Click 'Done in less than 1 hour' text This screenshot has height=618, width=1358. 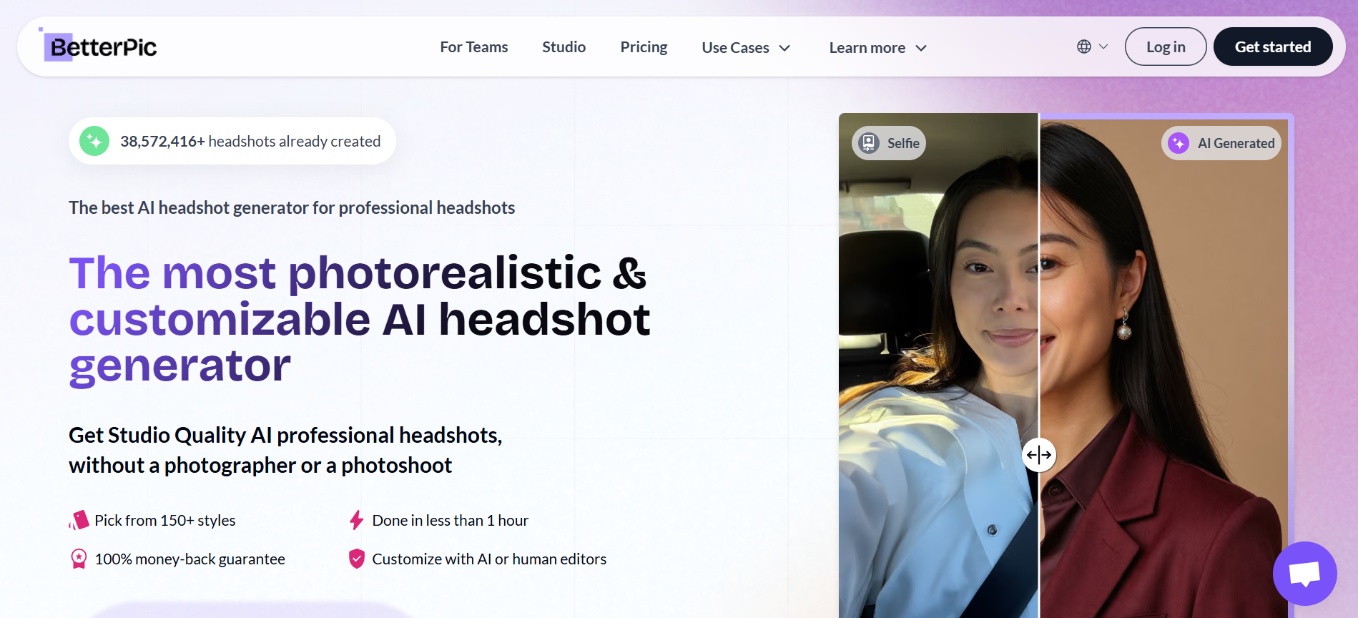click(450, 520)
